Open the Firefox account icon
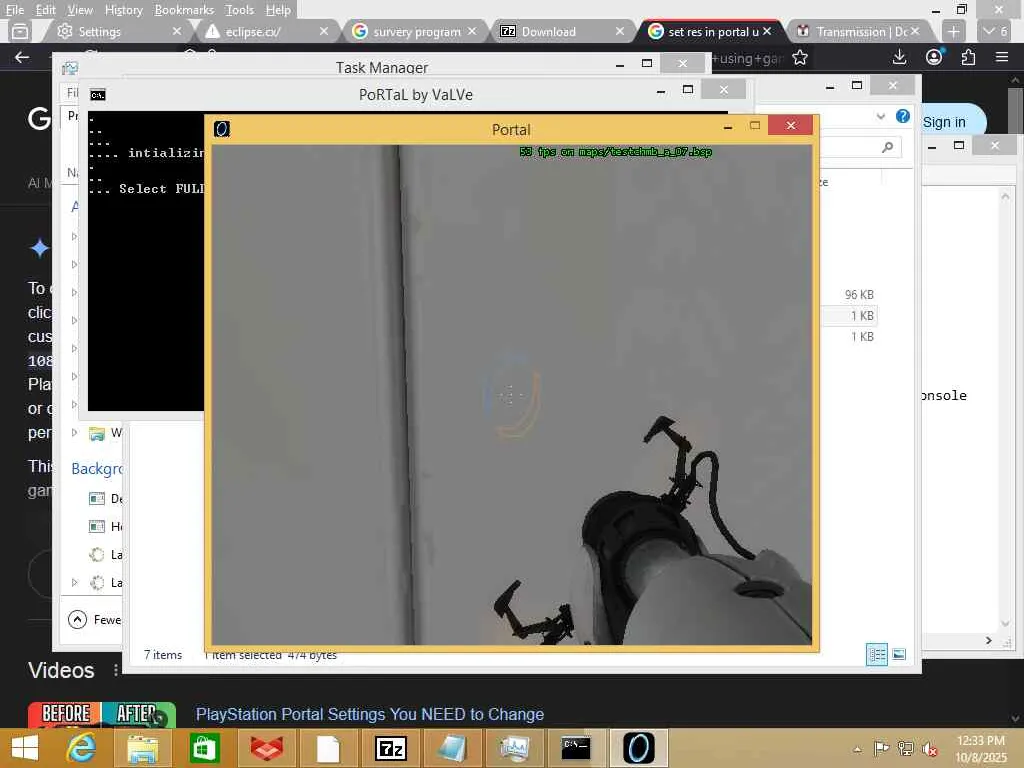The height and width of the screenshot is (768, 1024). click(x=935, y=57)
